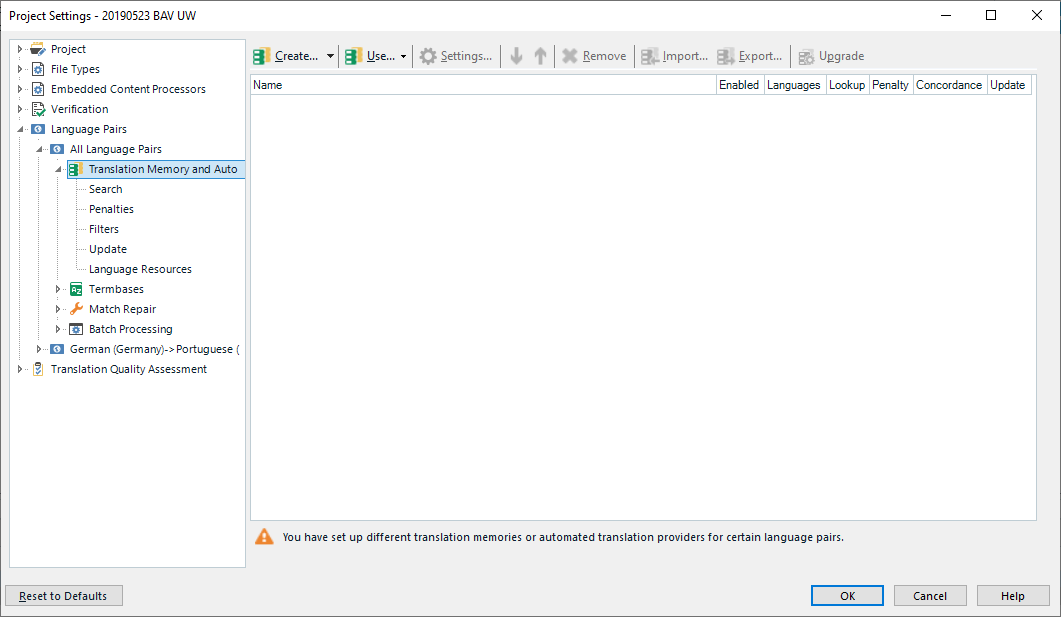This screenshot has width=1061, height=617.
Task: Open the Use dropdown arrow
Action: 403,56
